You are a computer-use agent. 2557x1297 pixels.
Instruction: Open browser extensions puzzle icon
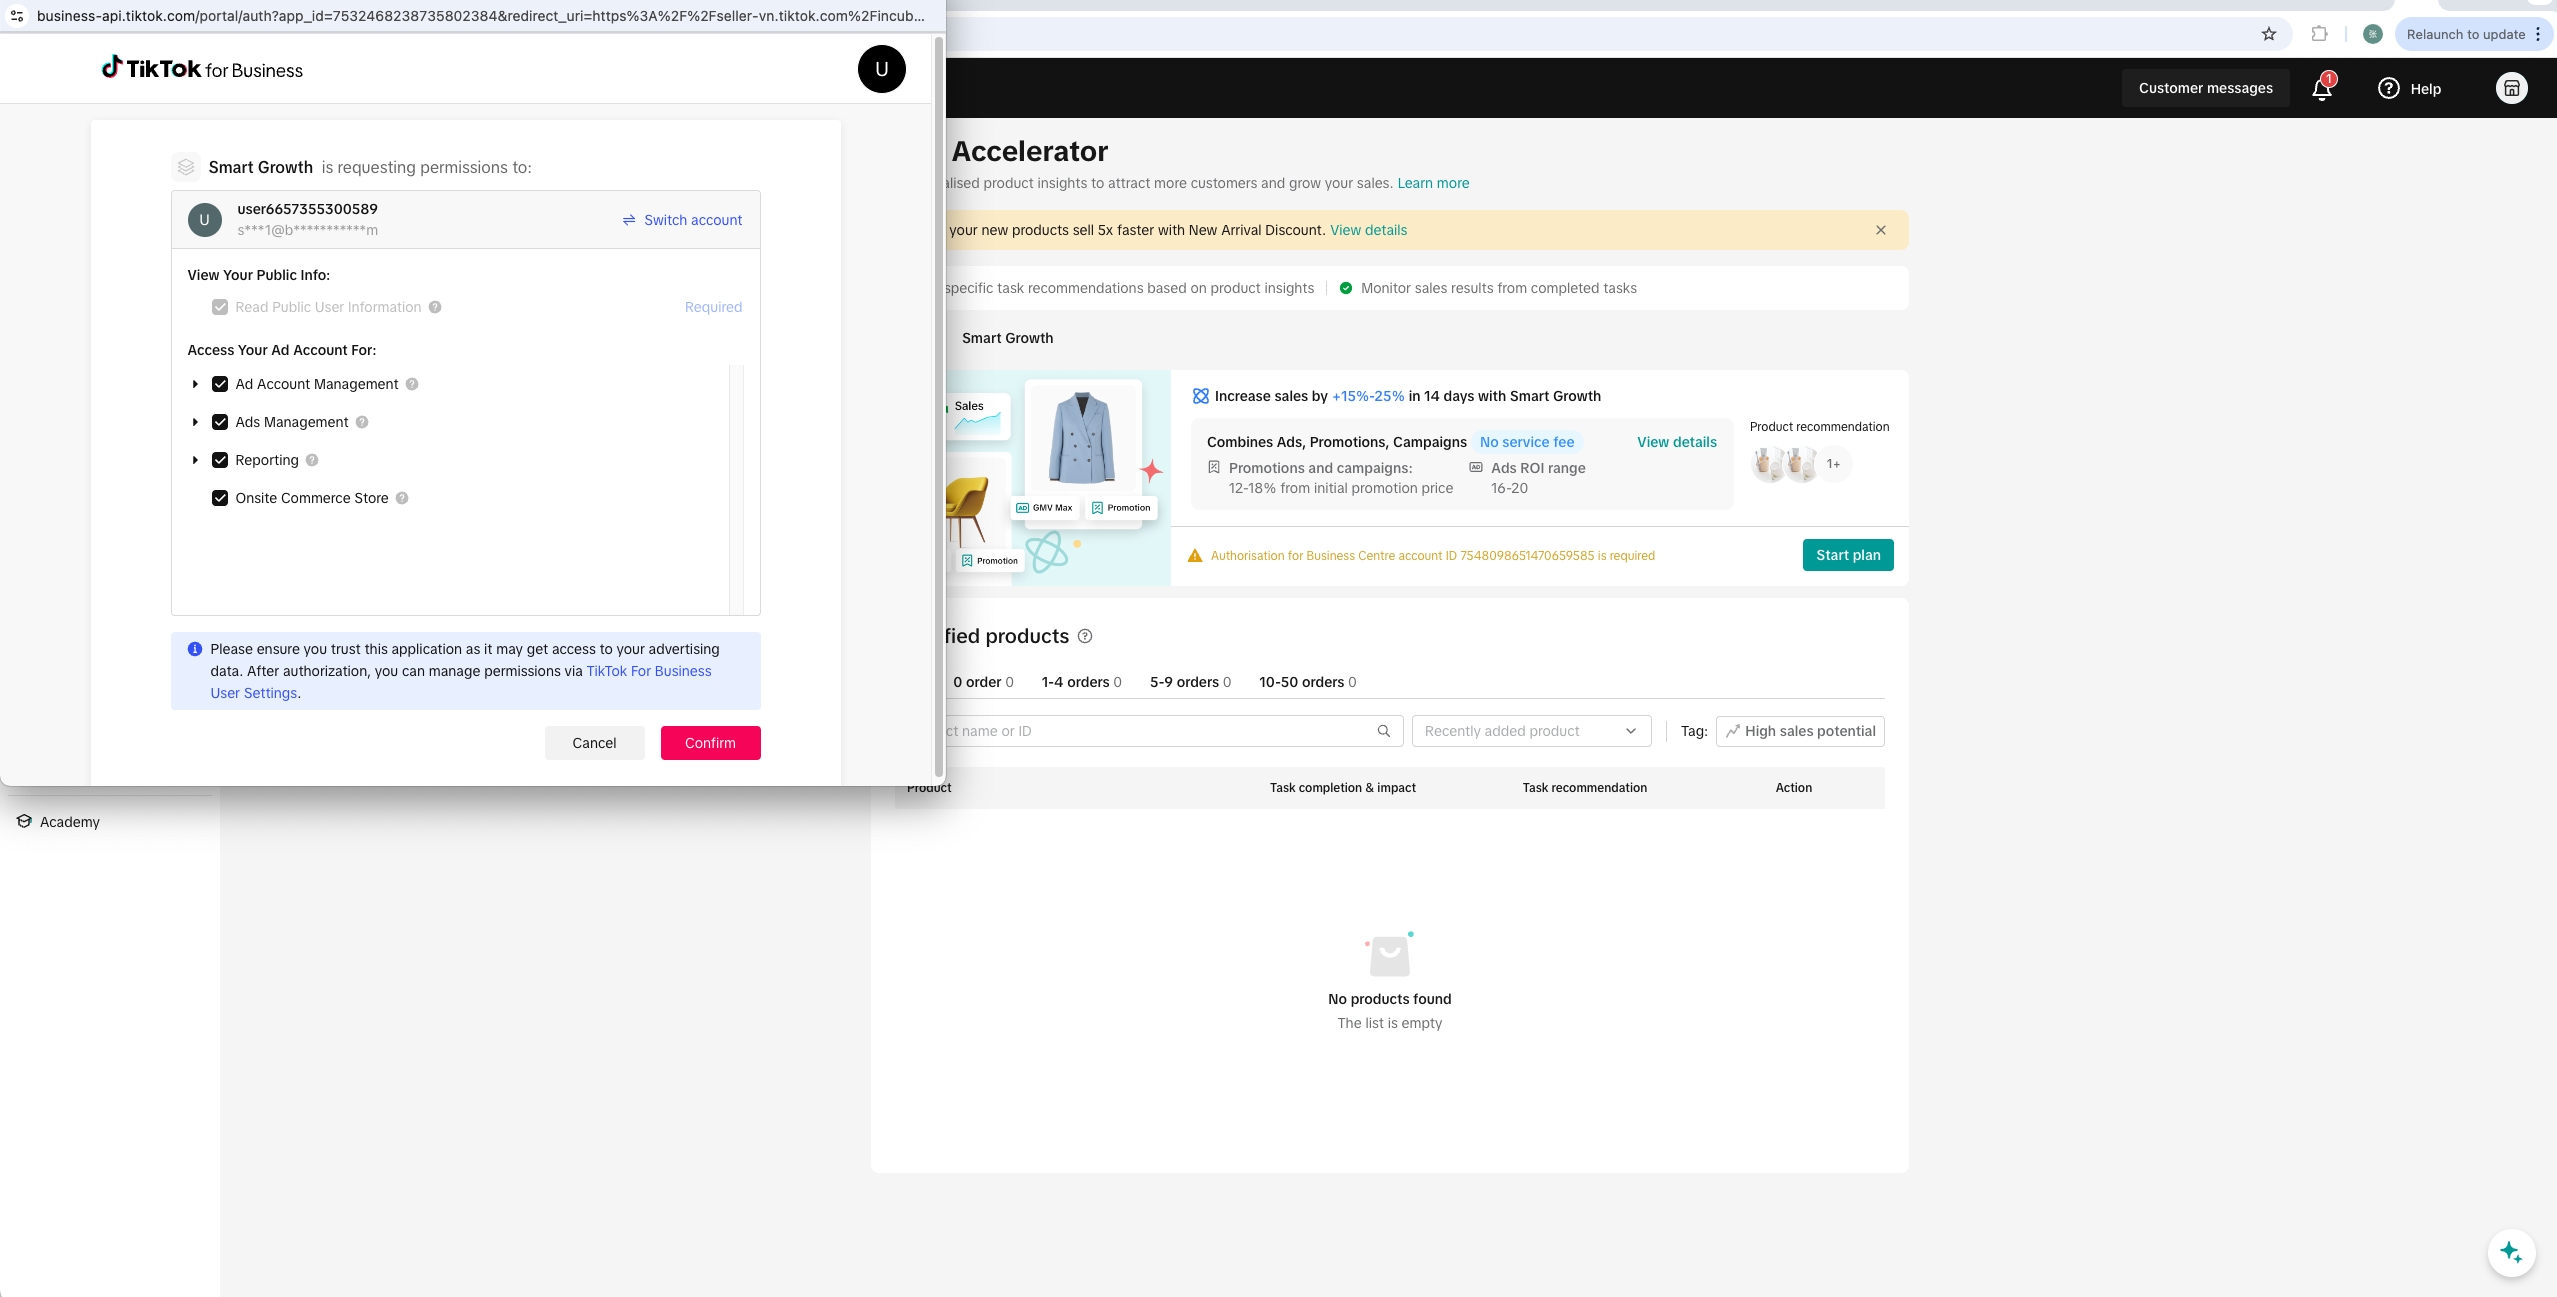[2319, 34]
